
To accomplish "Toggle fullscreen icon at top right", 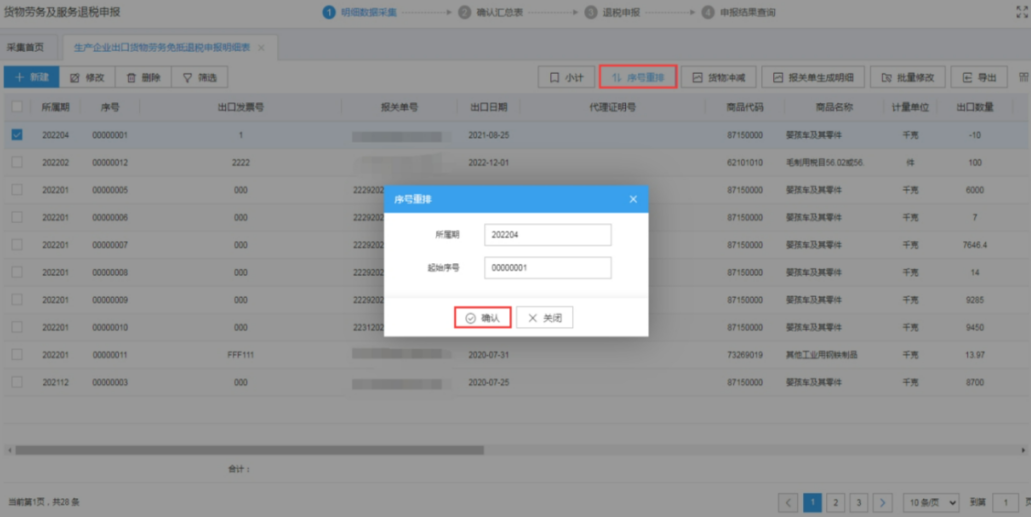I will coord(1022,12).
